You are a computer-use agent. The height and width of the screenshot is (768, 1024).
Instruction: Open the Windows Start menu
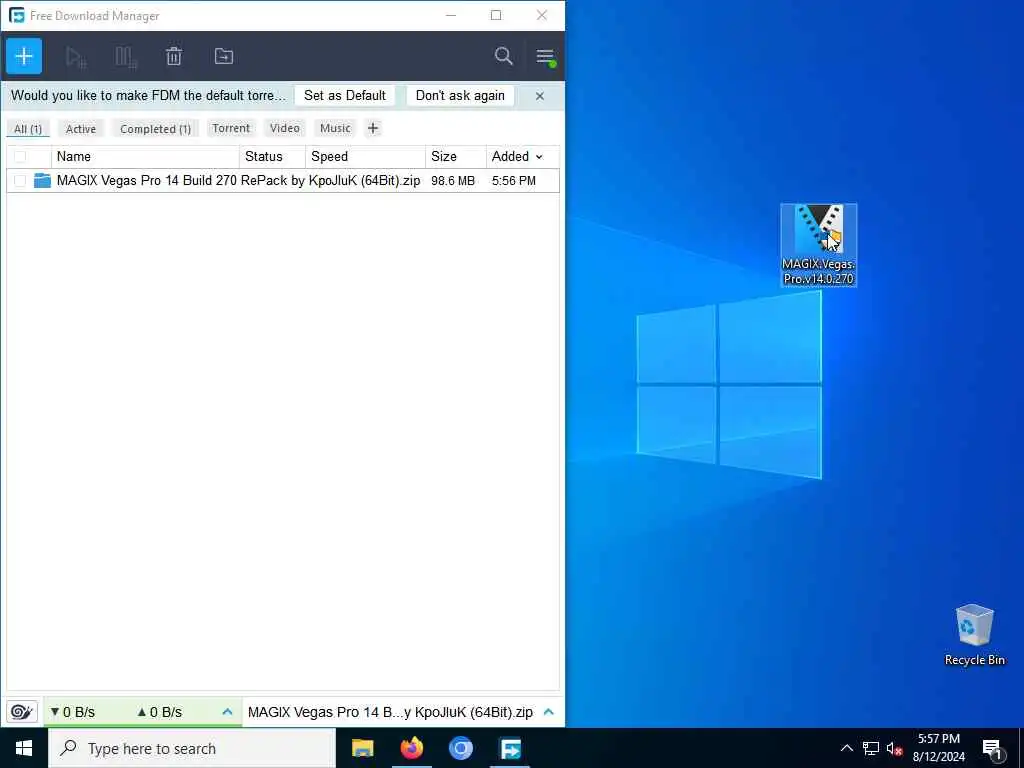tap(24, 748)
